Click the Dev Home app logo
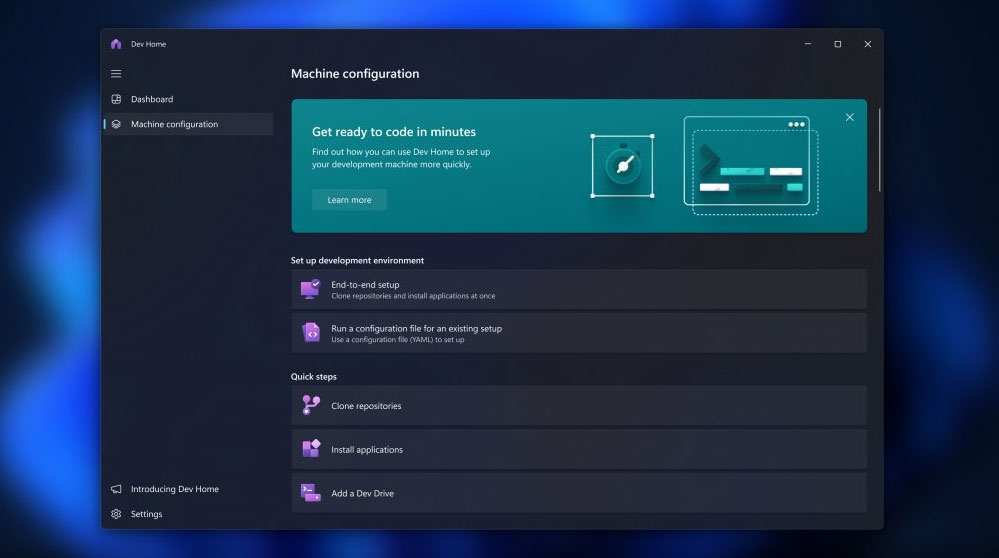The height and width of the screenshot is (558, 999). pyautogui.click(x=116, y=44)
